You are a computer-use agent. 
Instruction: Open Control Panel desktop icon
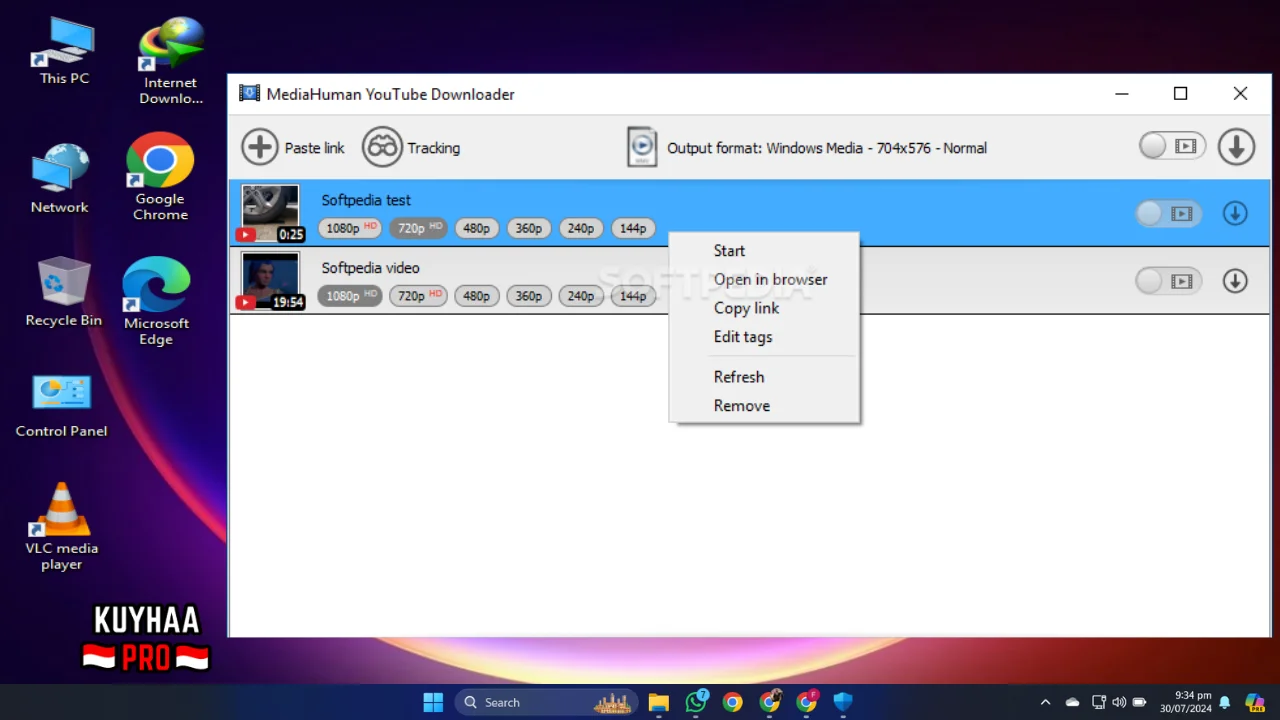(61, 406)
